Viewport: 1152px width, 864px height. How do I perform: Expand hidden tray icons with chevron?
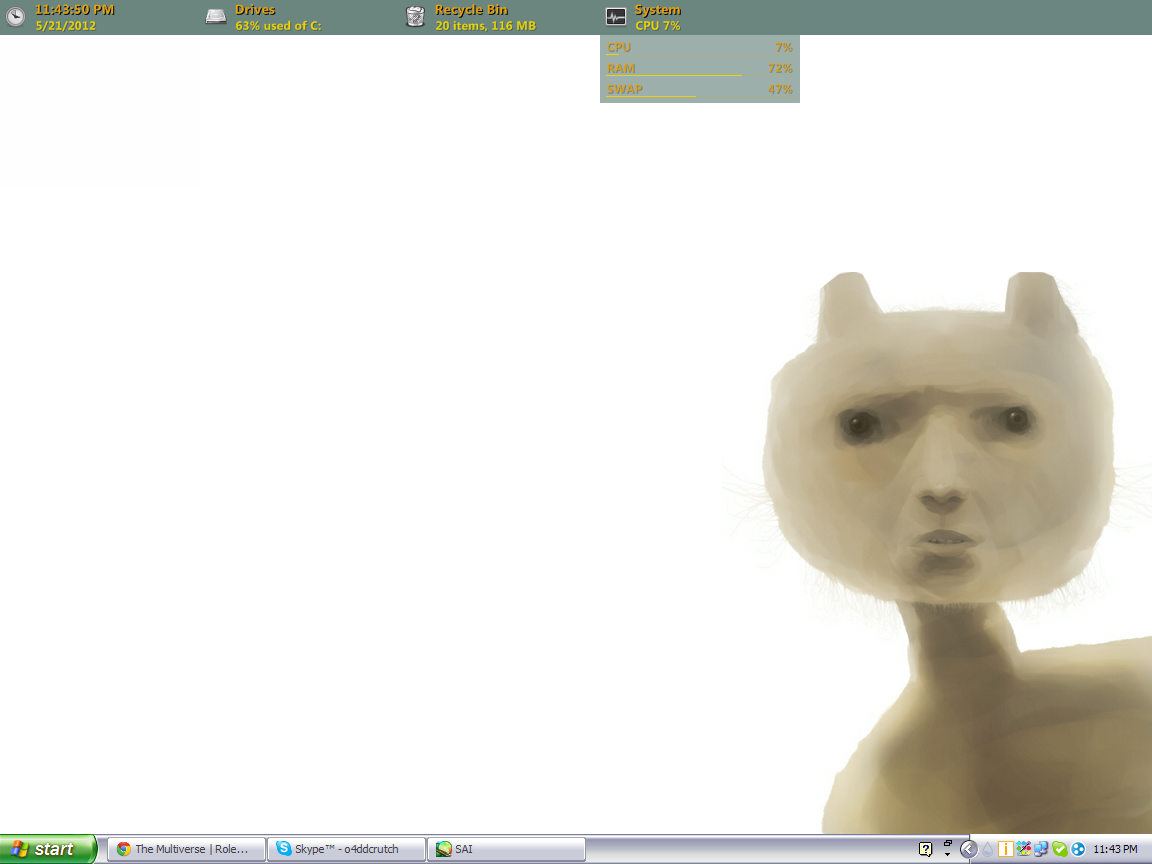tap(968, 850)
